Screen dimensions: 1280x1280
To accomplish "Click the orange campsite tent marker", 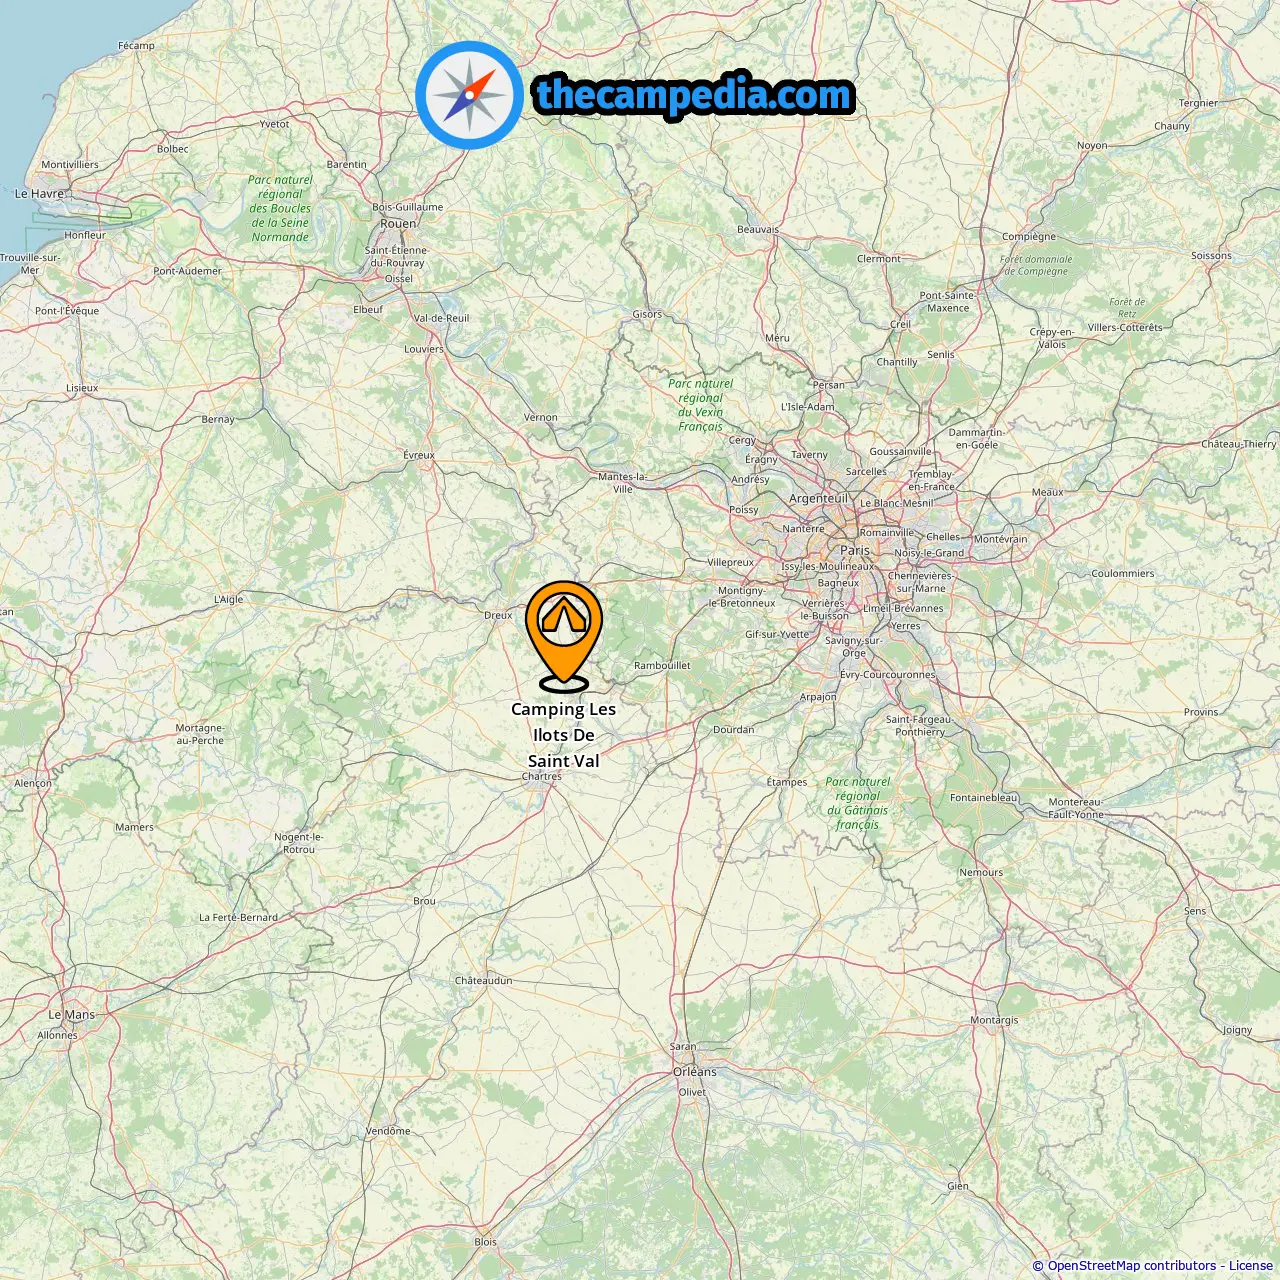I will 564,636.
